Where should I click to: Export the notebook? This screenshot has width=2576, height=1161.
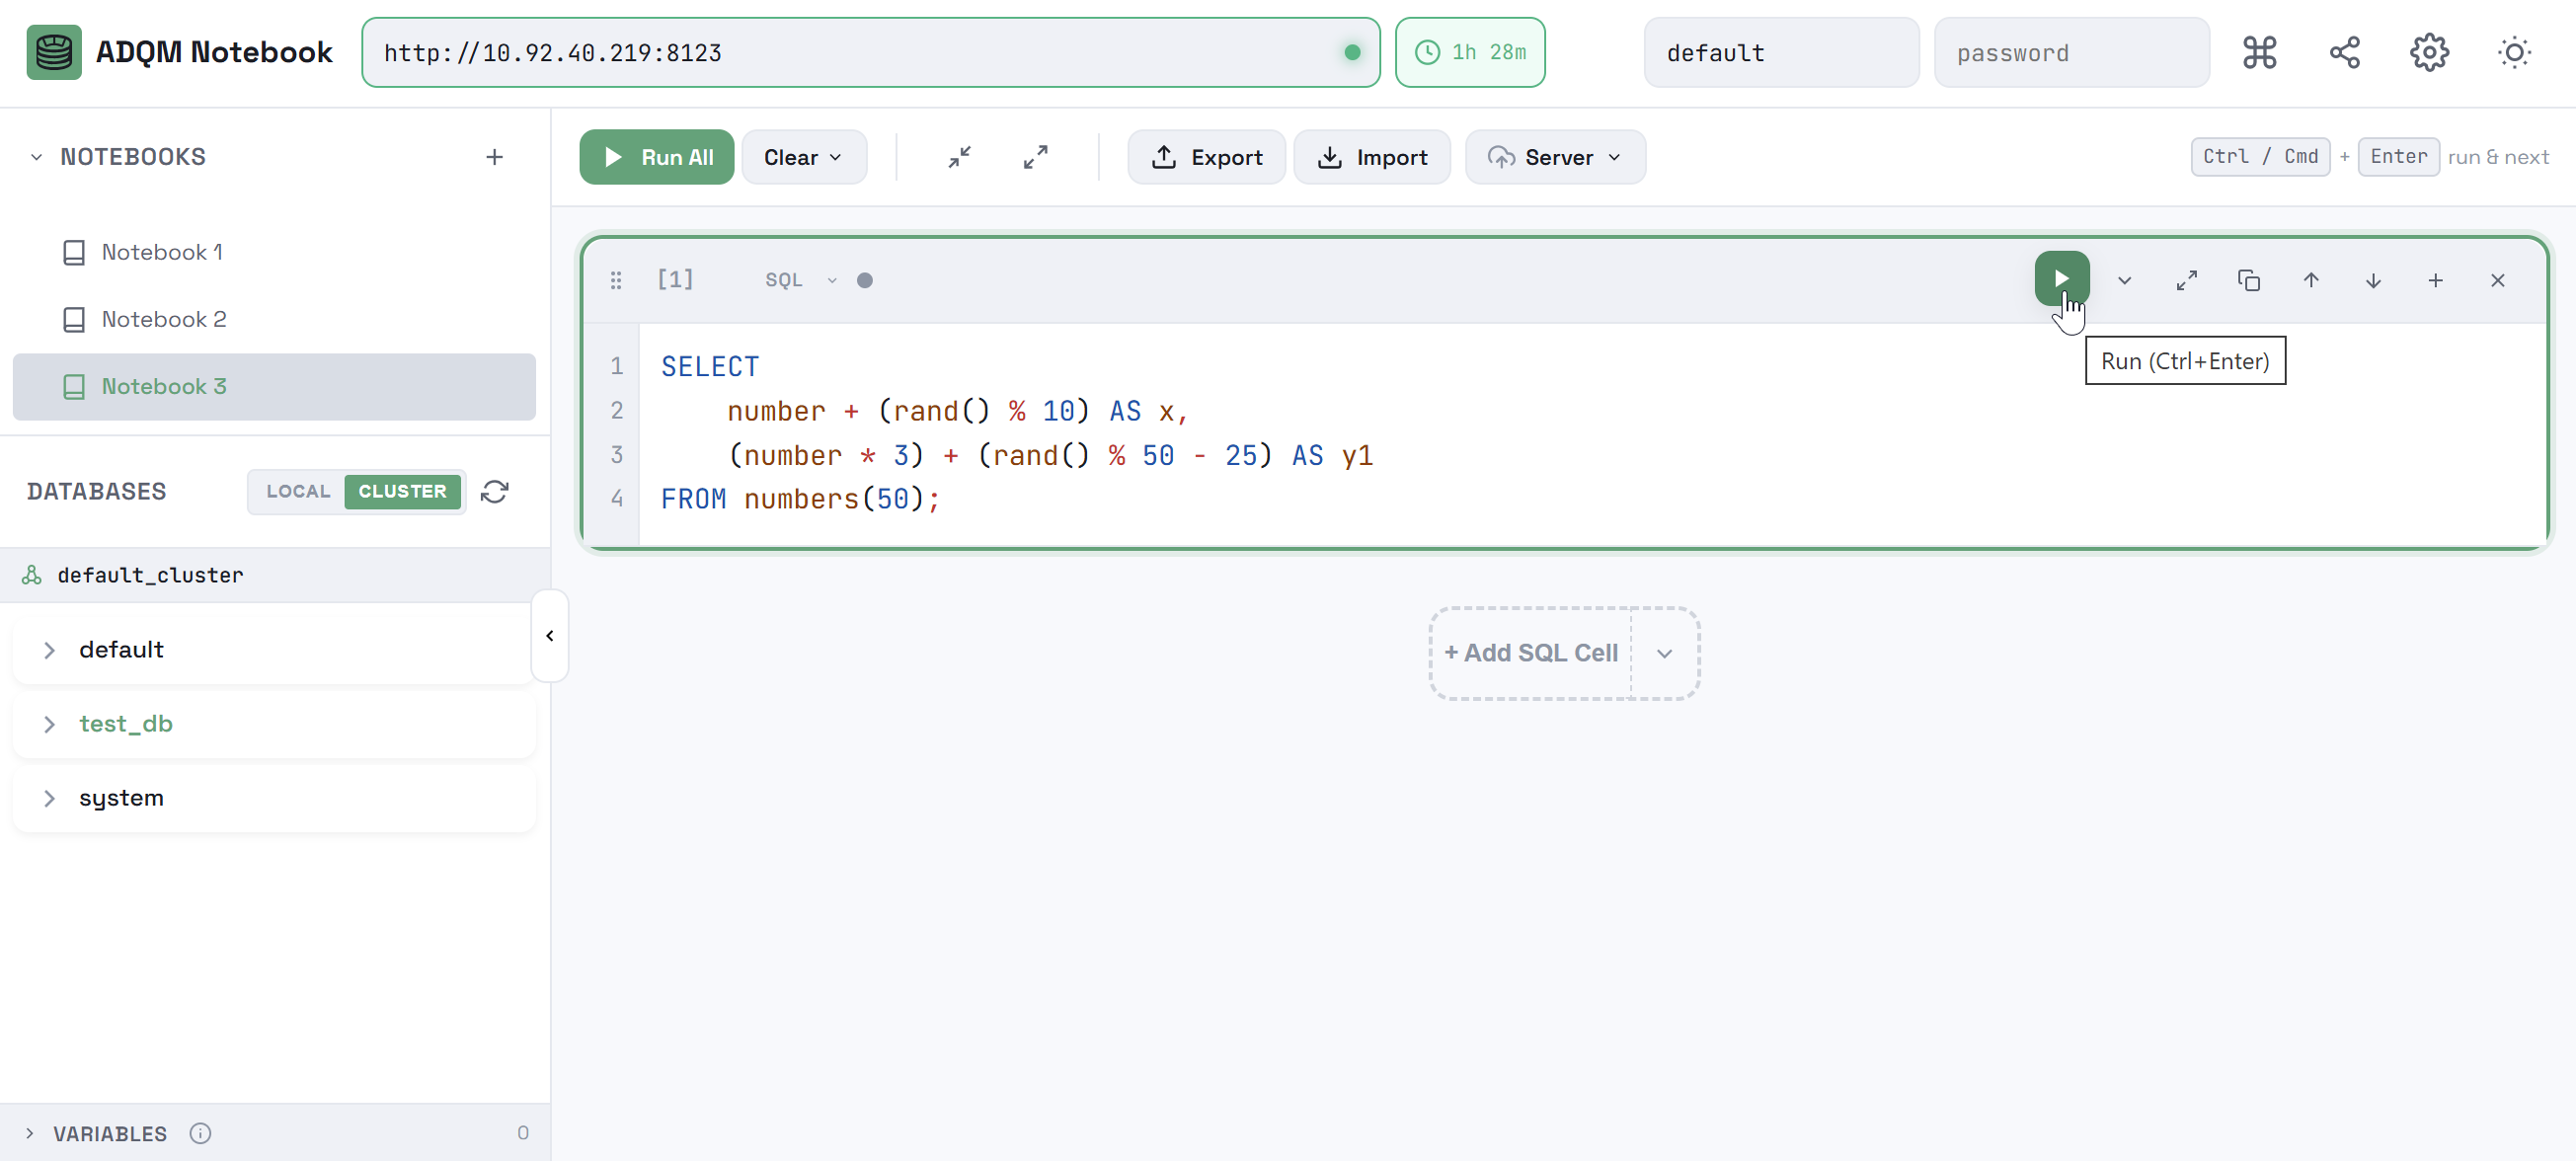(x=1206, y=157)
